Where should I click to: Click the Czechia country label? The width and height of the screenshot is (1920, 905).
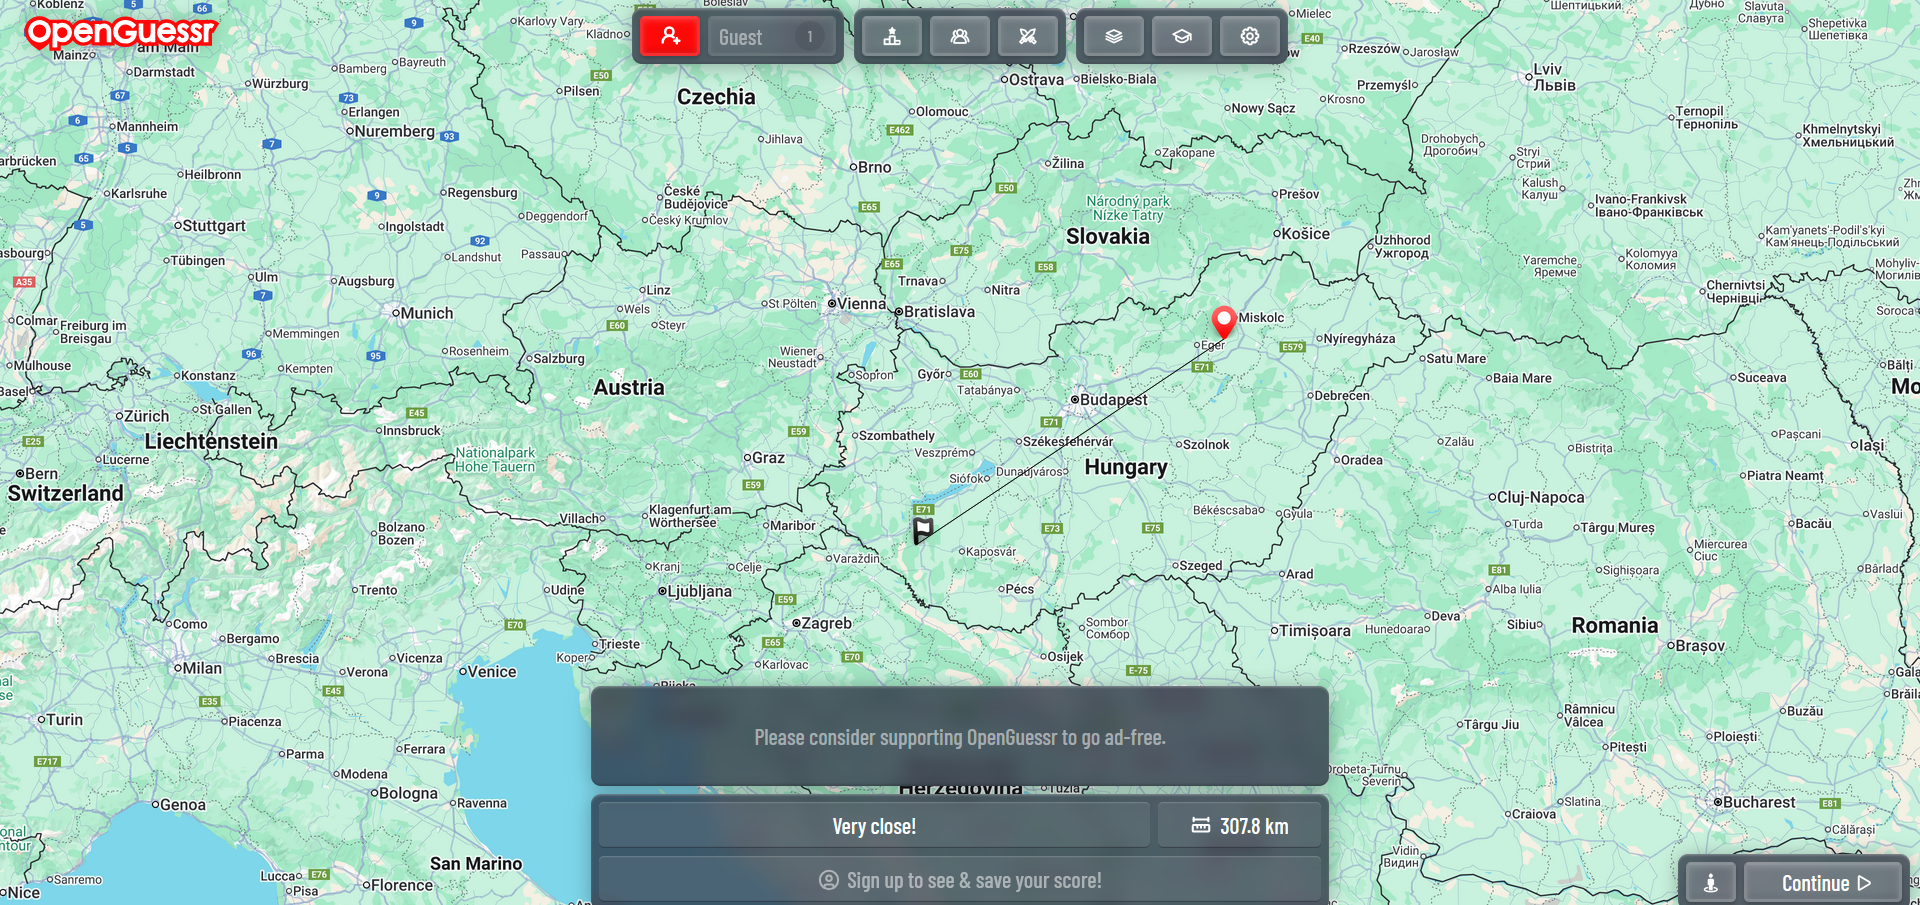tap(716, 97)
